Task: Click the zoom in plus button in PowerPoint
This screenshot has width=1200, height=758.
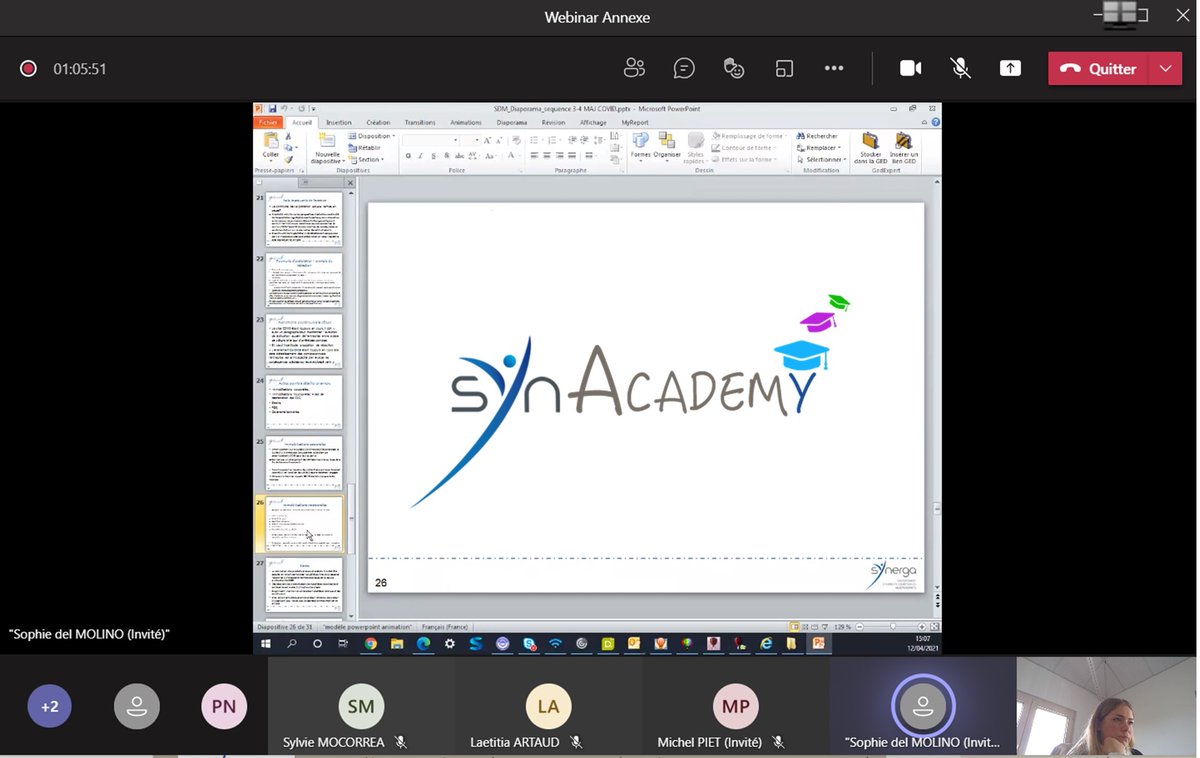Action: click(x=922, y=627)
